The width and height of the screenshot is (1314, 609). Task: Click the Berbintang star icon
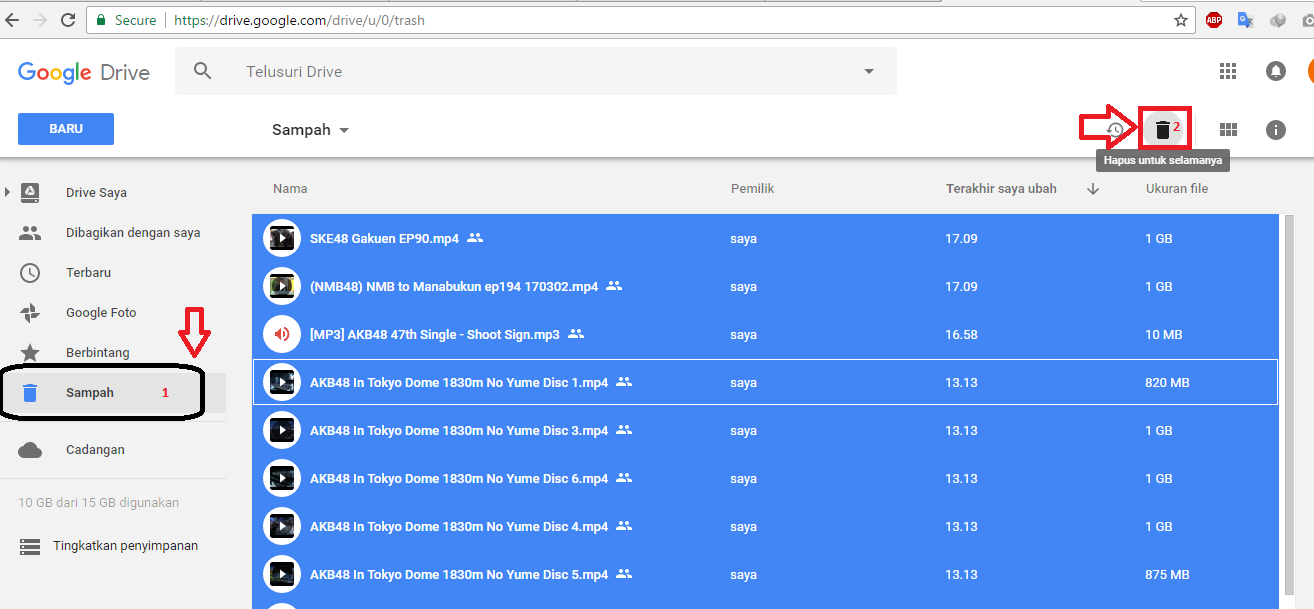pos(31,352)
